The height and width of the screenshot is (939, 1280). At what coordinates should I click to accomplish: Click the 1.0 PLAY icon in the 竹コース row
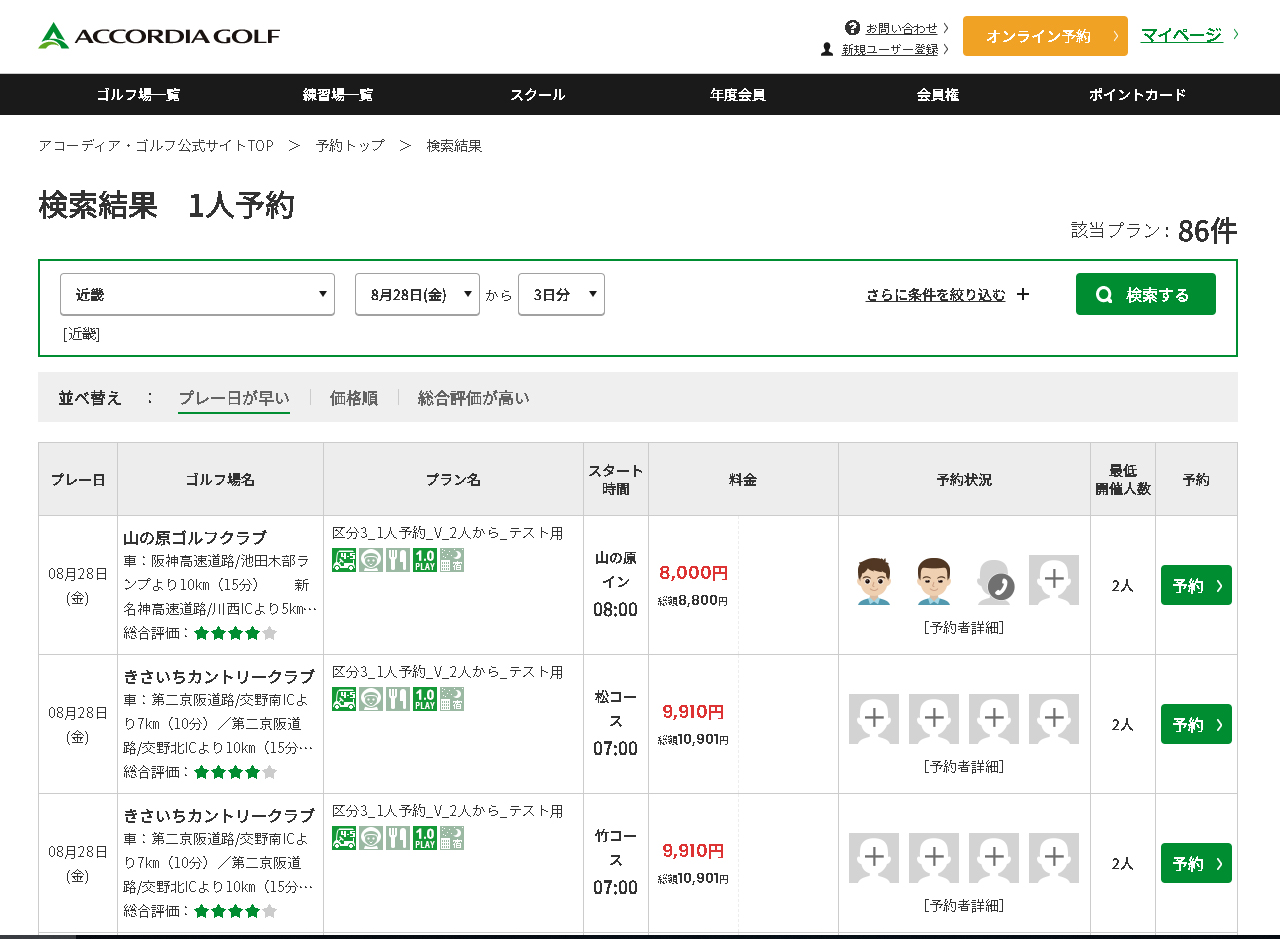pos(425,838)
